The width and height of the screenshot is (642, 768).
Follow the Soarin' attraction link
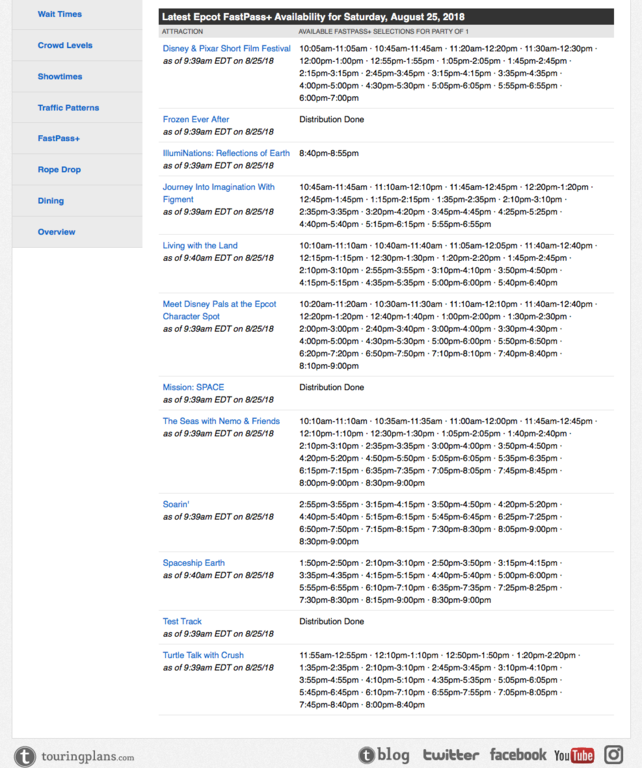(x=176, y=504)
